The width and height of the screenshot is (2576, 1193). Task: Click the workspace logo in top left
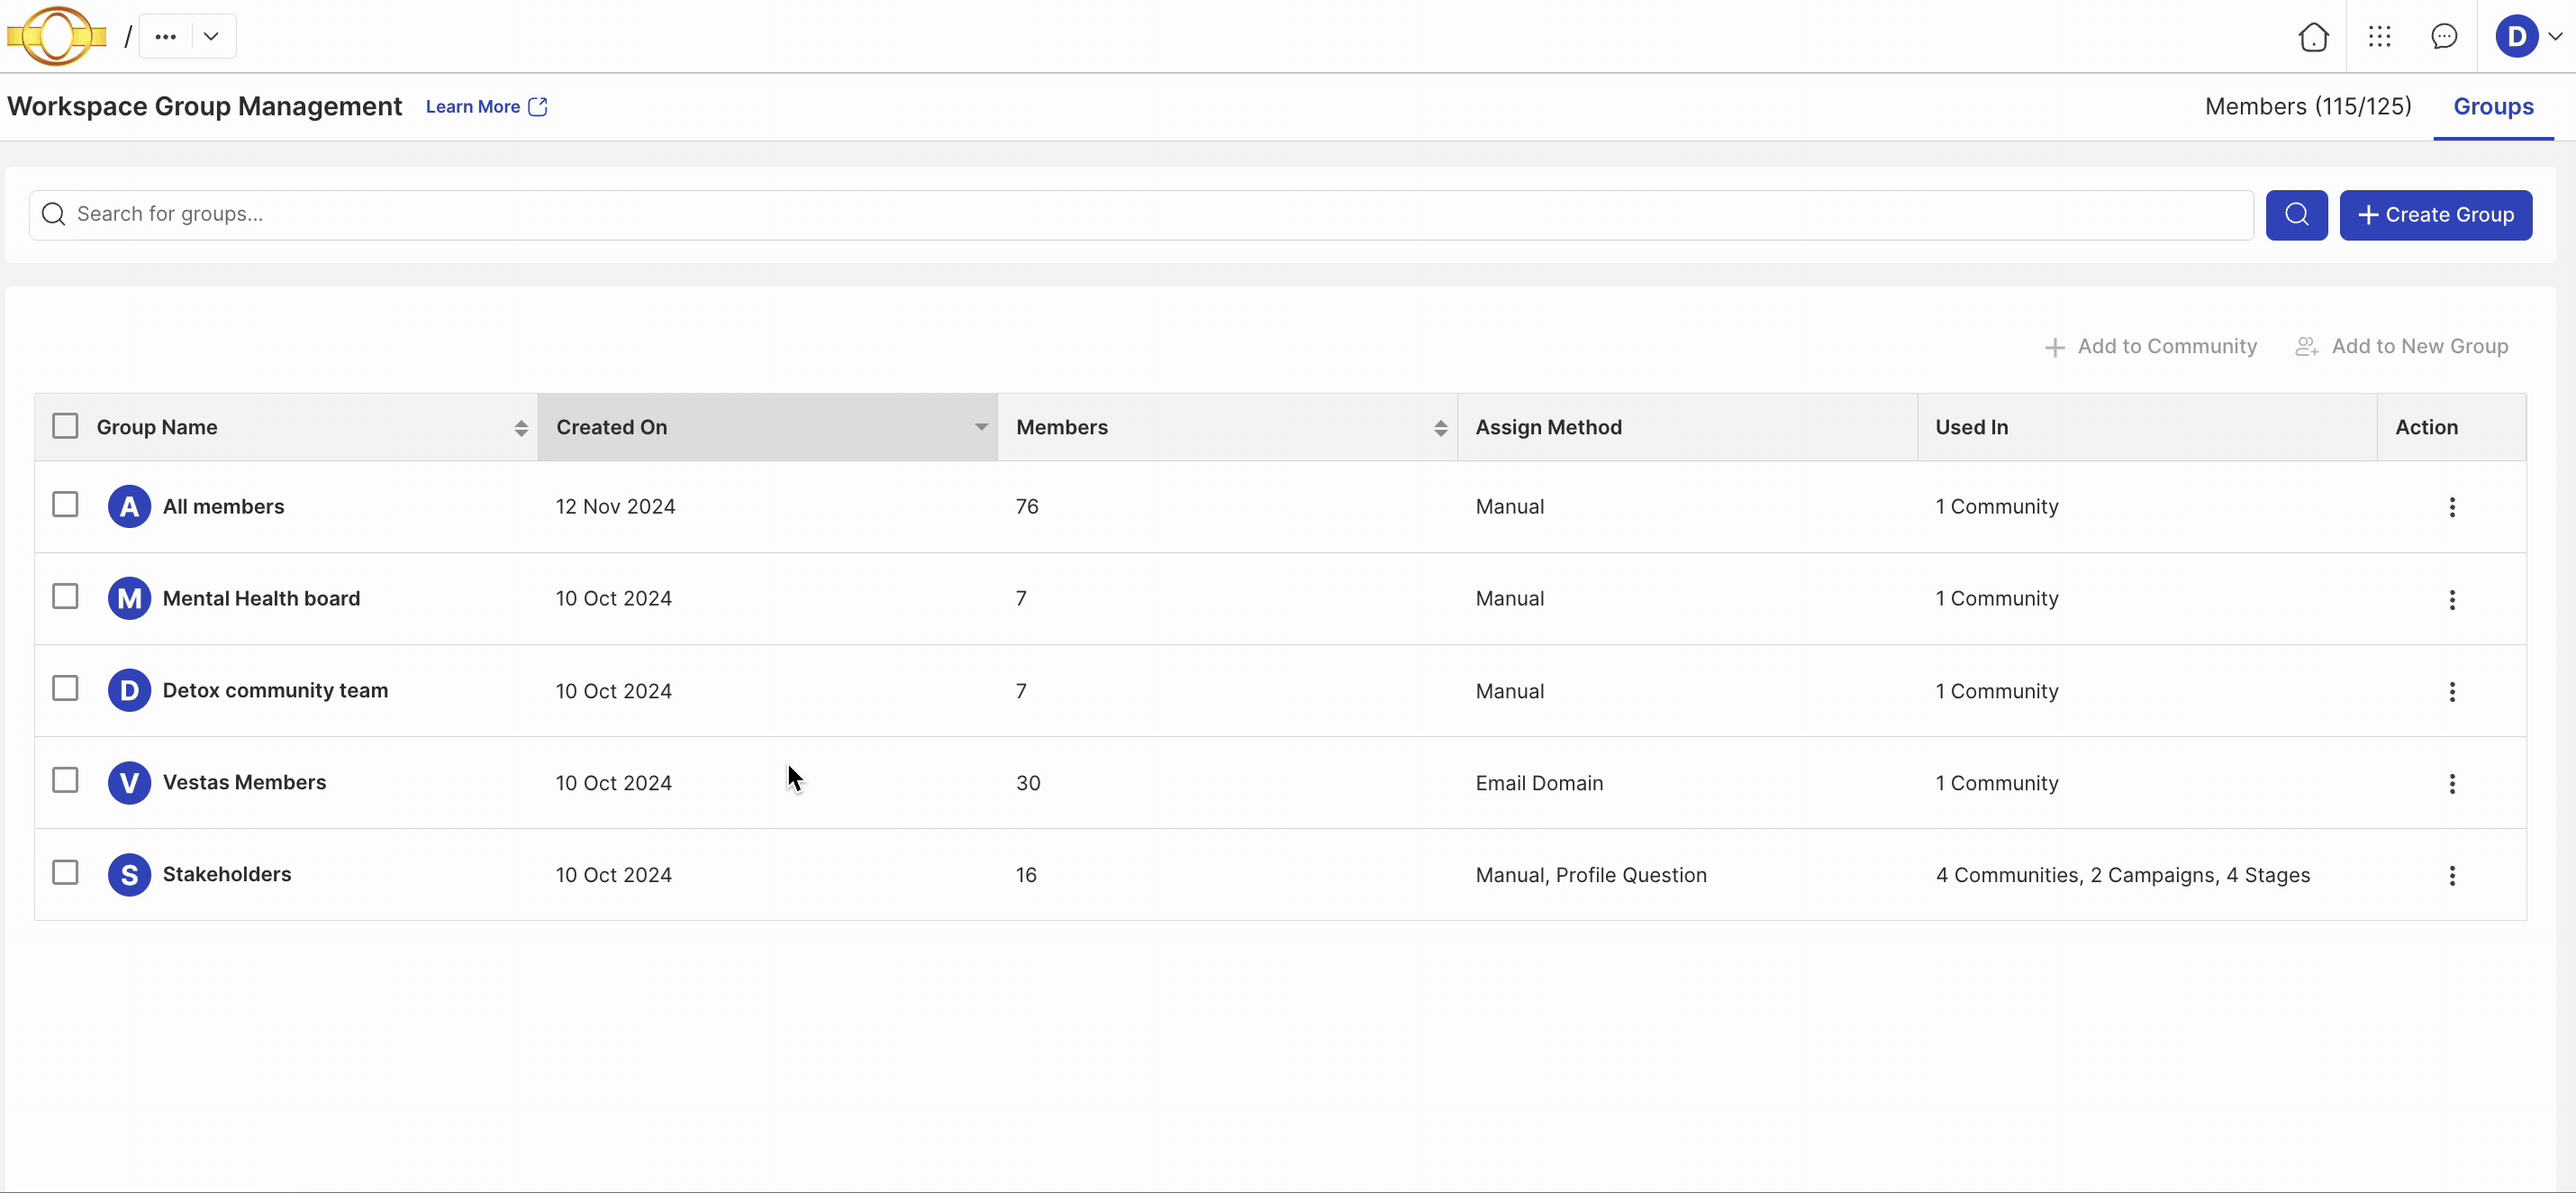pos(57,36)
